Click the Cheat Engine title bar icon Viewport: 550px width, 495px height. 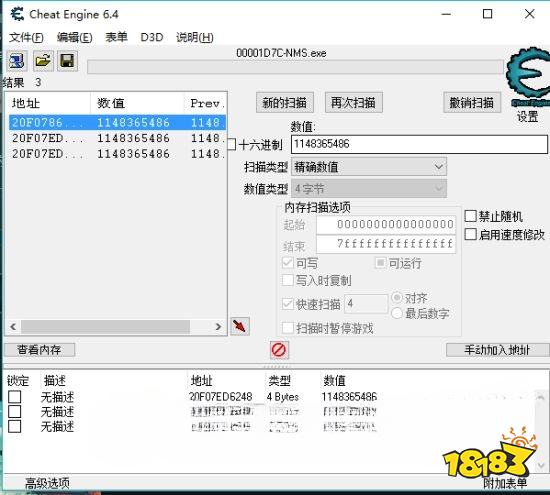pyautogui.click(x=17, y=14)
